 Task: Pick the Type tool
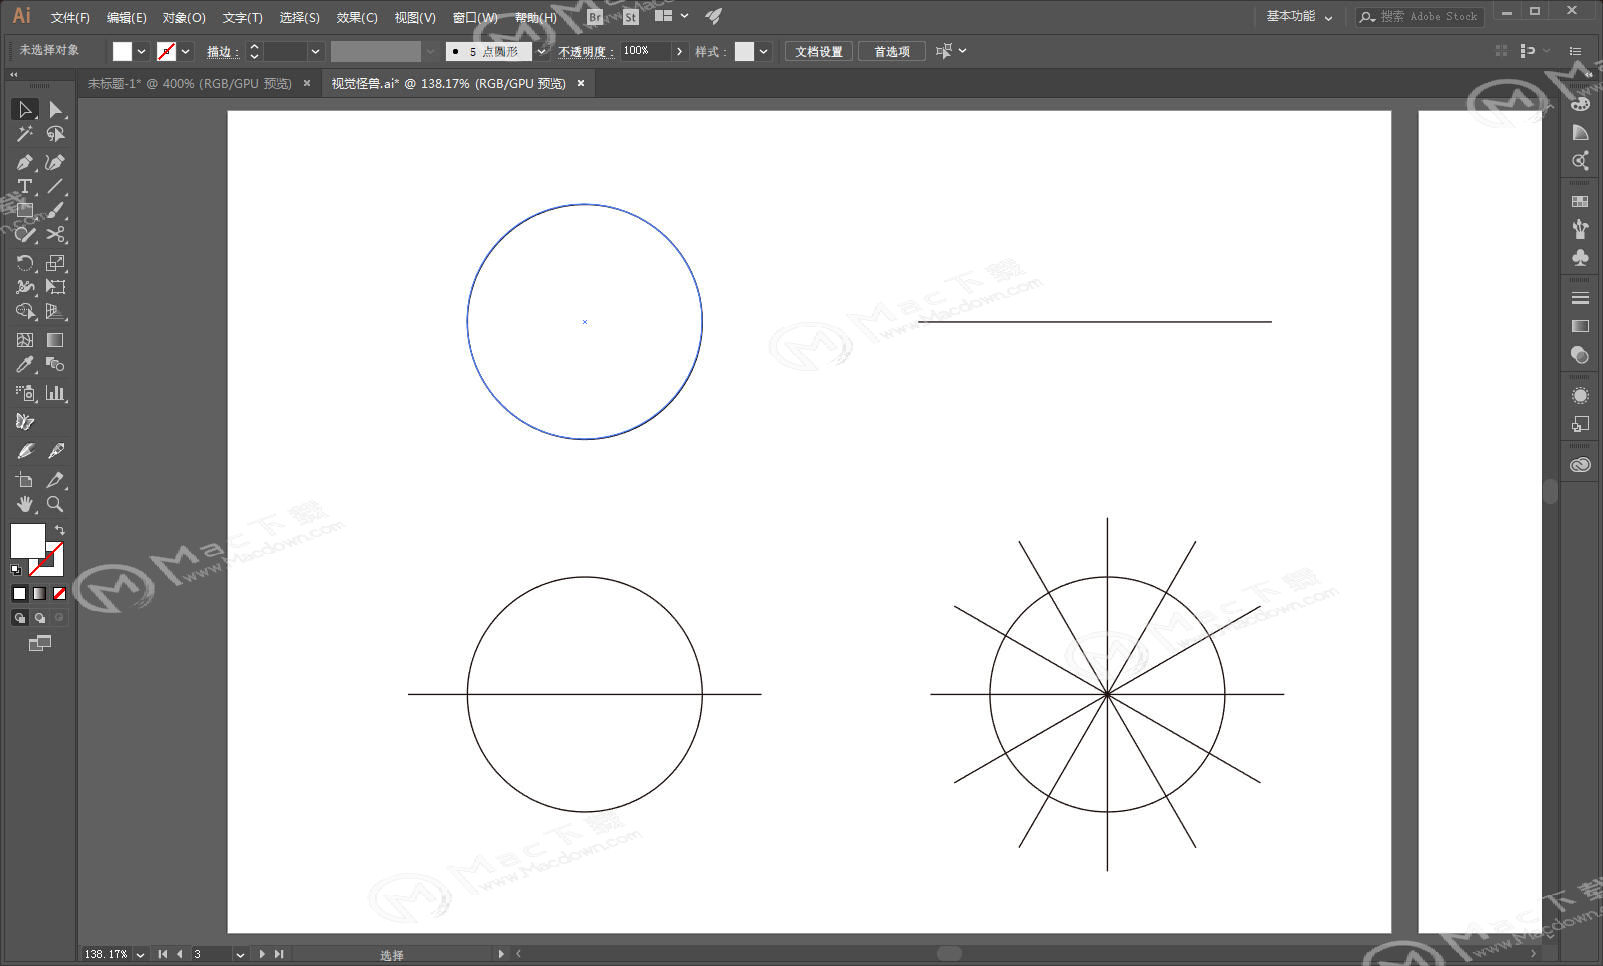pyautogui.click(x=25, y=187)
